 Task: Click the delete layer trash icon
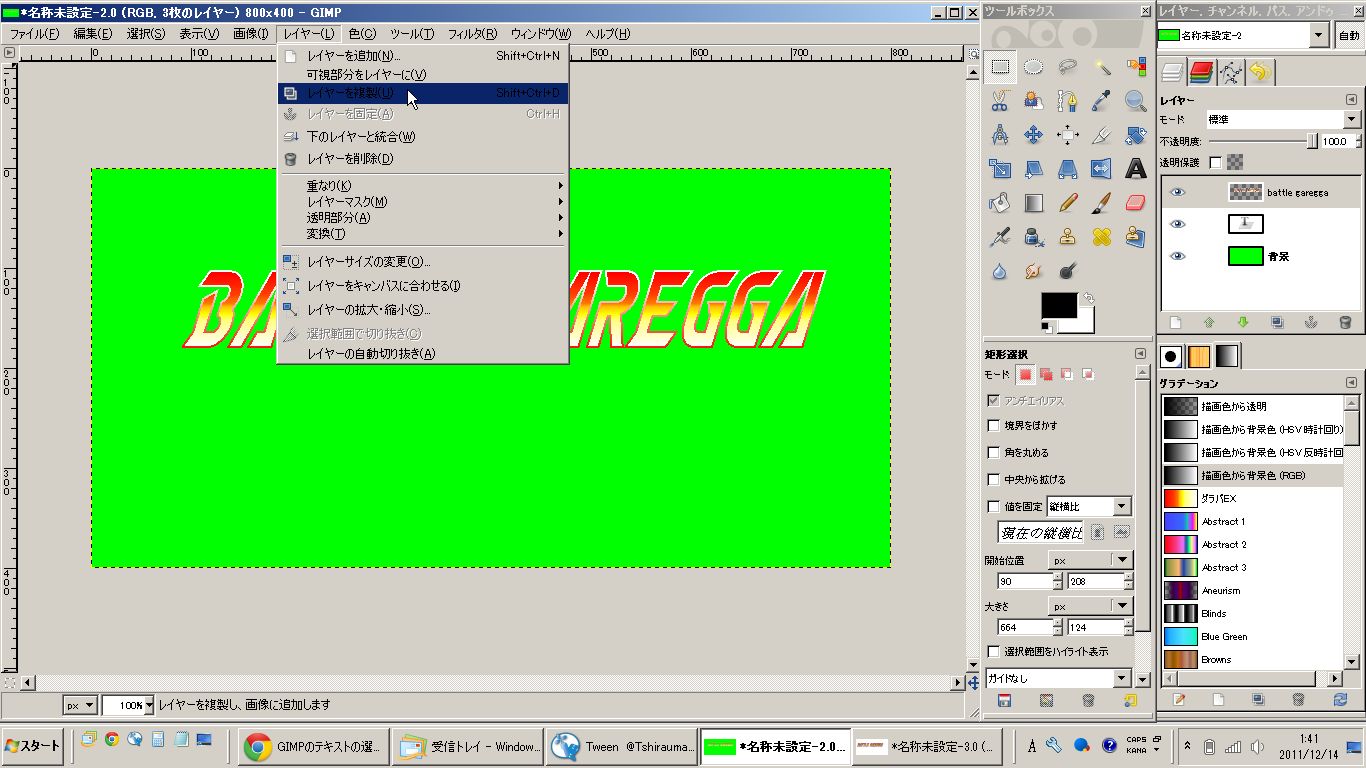coord(1345,322)
